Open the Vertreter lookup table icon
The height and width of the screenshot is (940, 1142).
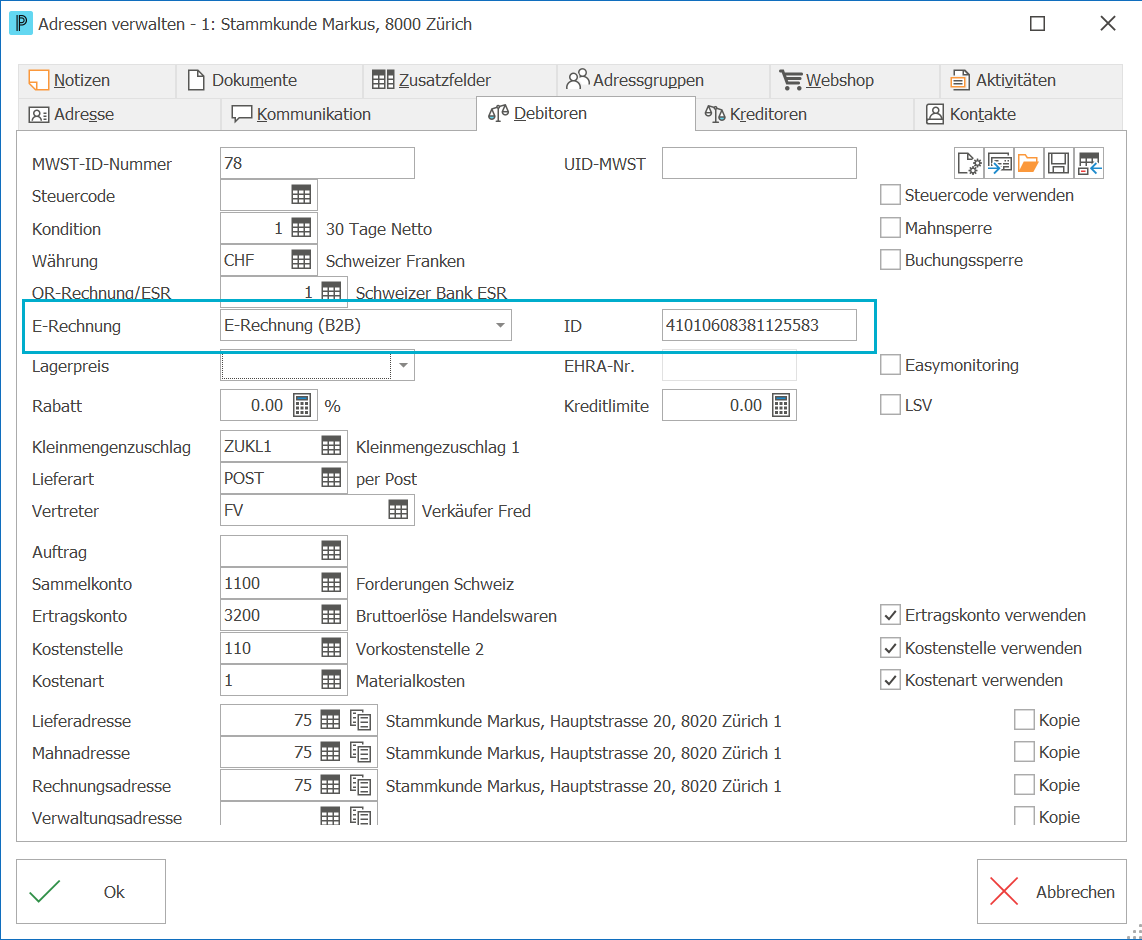point(398,510)
